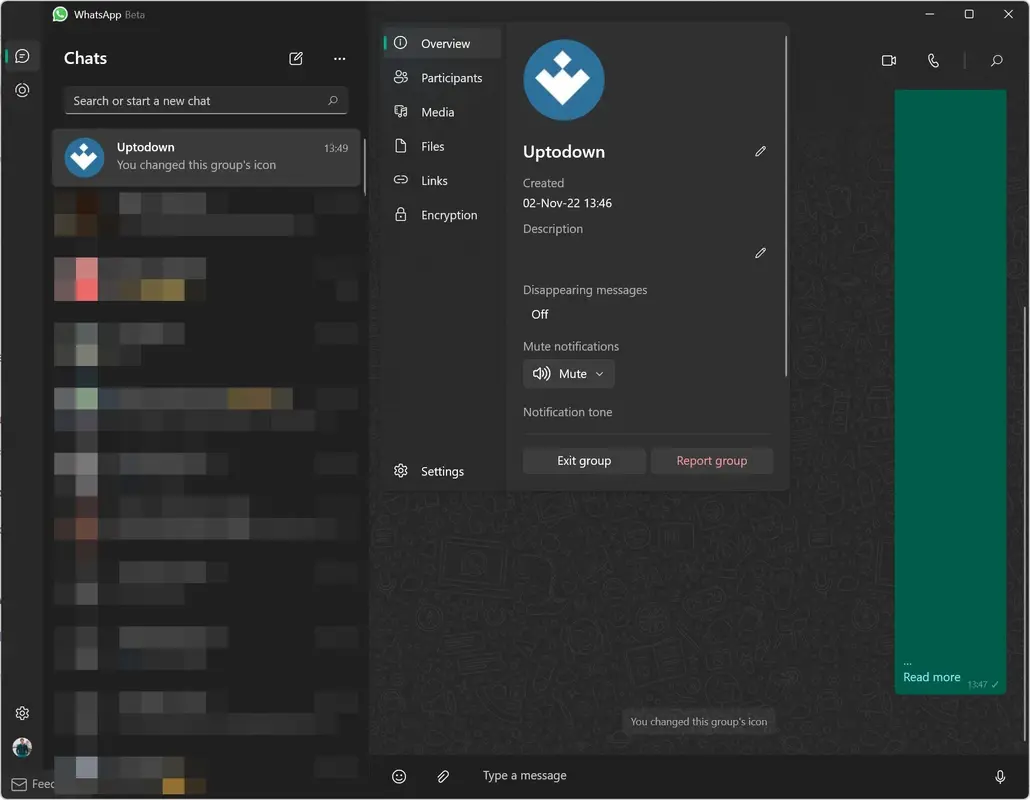Select the Status icon in the sidebar

pos(22,90)
